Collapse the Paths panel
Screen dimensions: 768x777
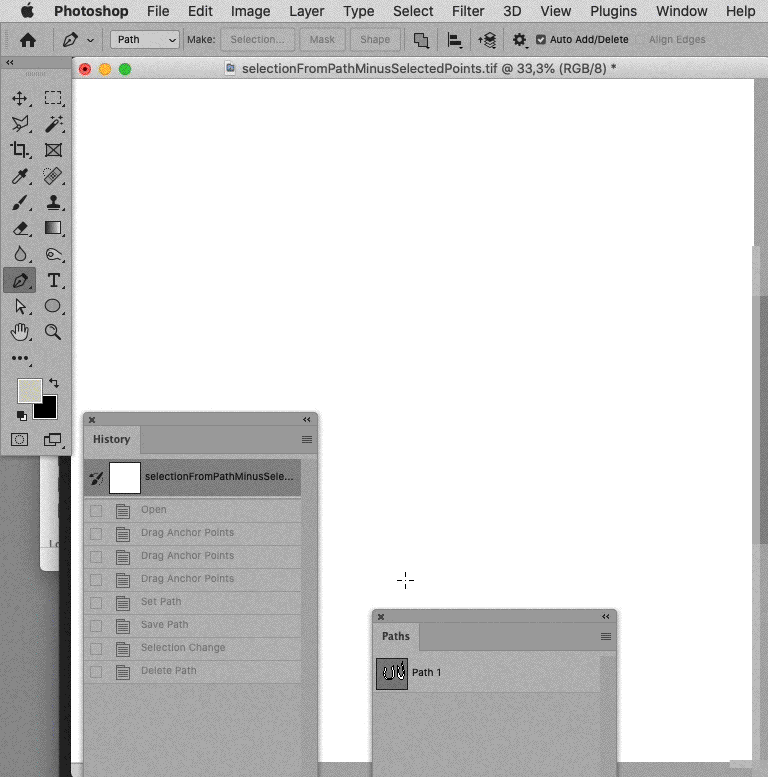605,616
